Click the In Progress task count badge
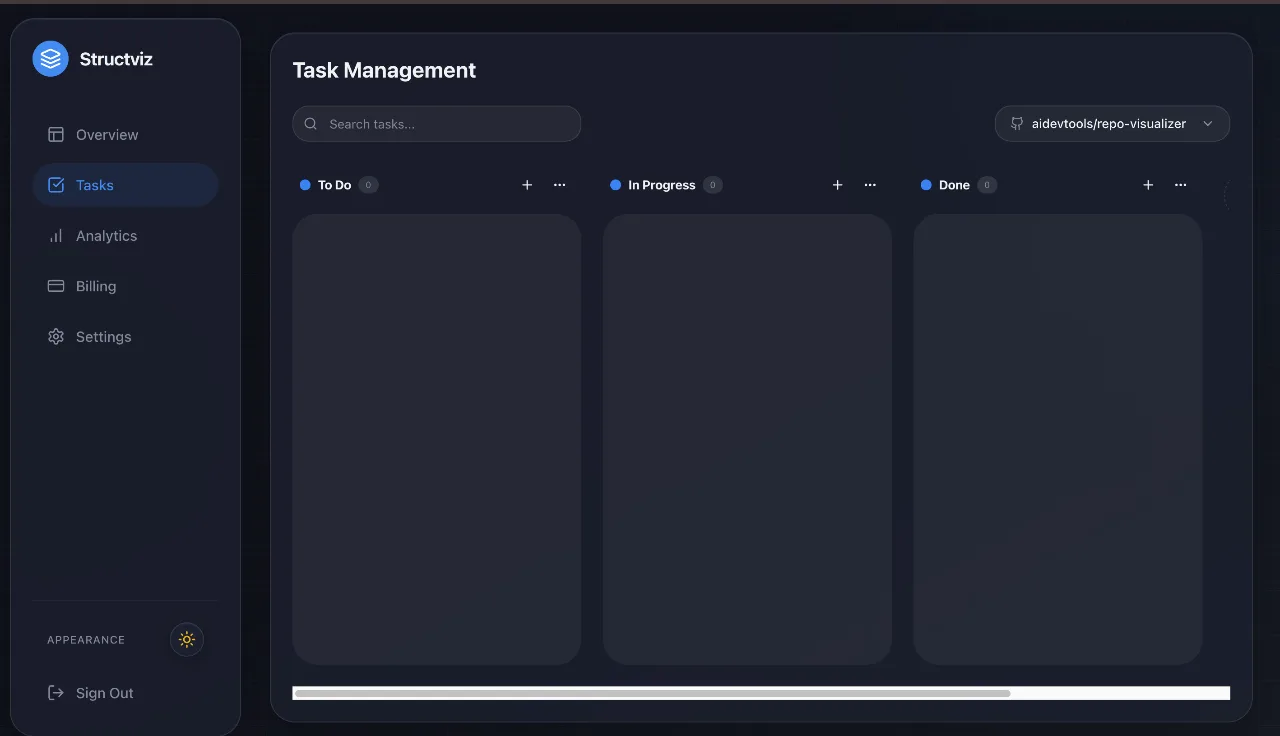1280x736 pixels. [x=712, y=185]
